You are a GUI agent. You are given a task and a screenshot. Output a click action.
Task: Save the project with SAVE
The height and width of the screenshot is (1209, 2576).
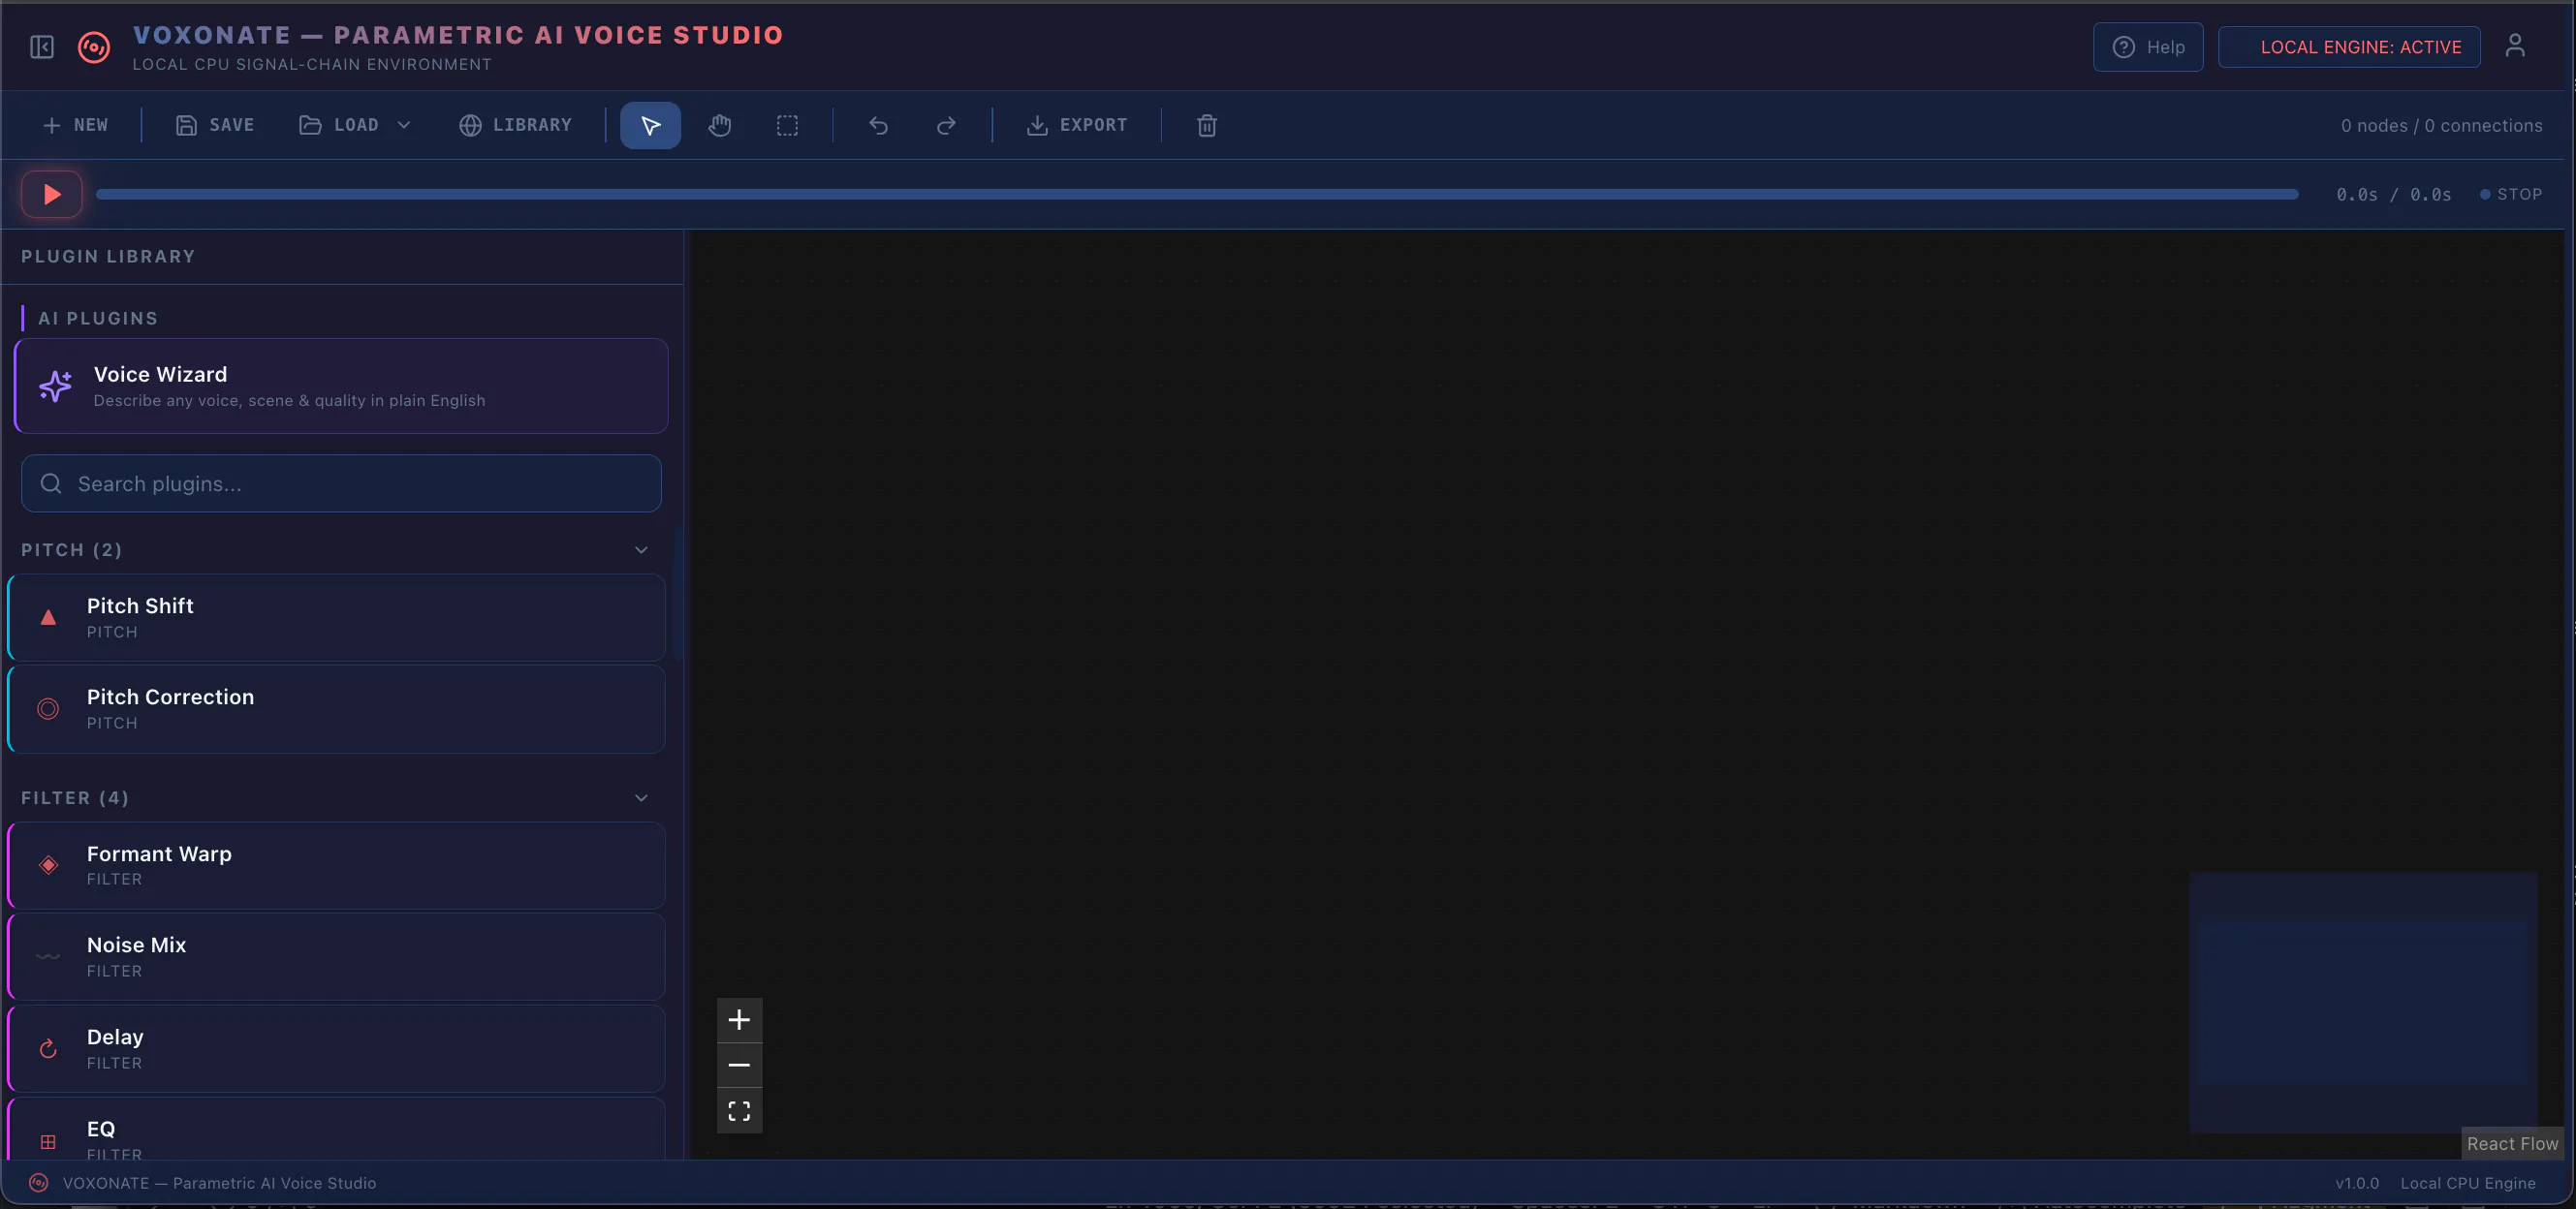[216, 125]
